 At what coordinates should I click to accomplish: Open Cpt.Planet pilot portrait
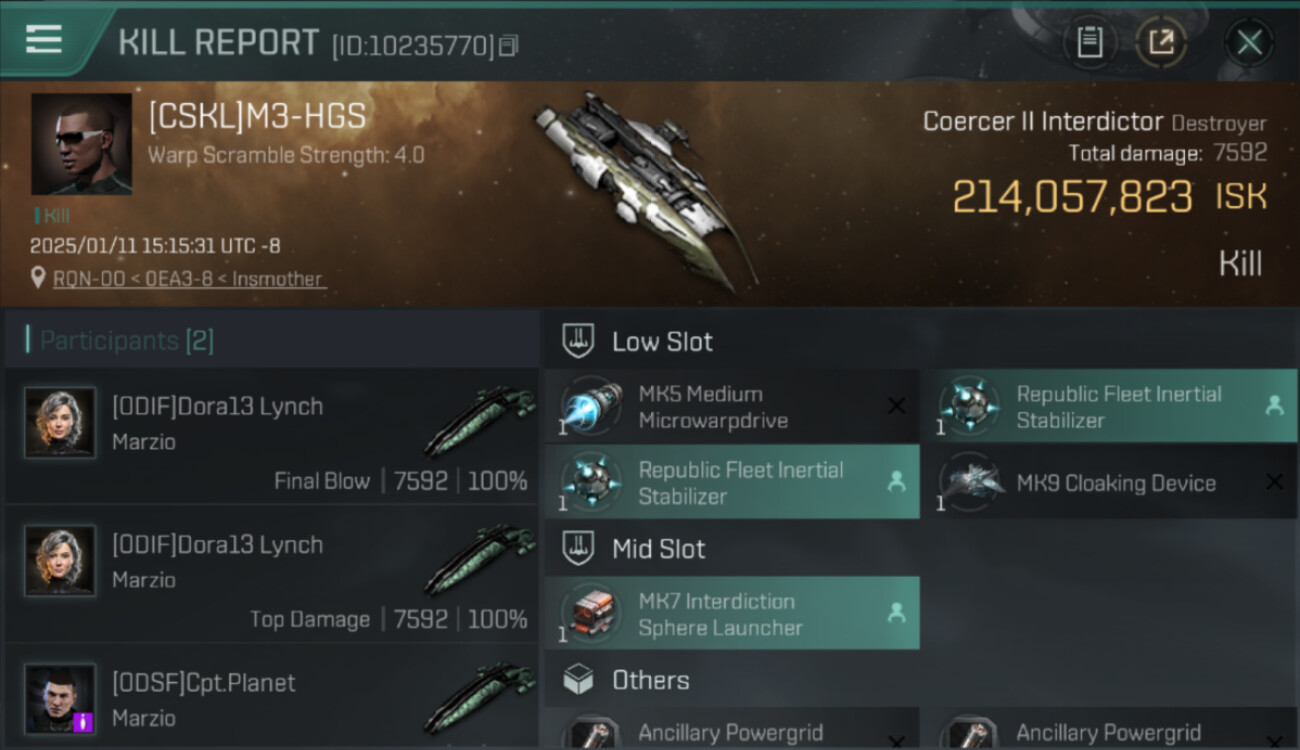click(60, 698)
